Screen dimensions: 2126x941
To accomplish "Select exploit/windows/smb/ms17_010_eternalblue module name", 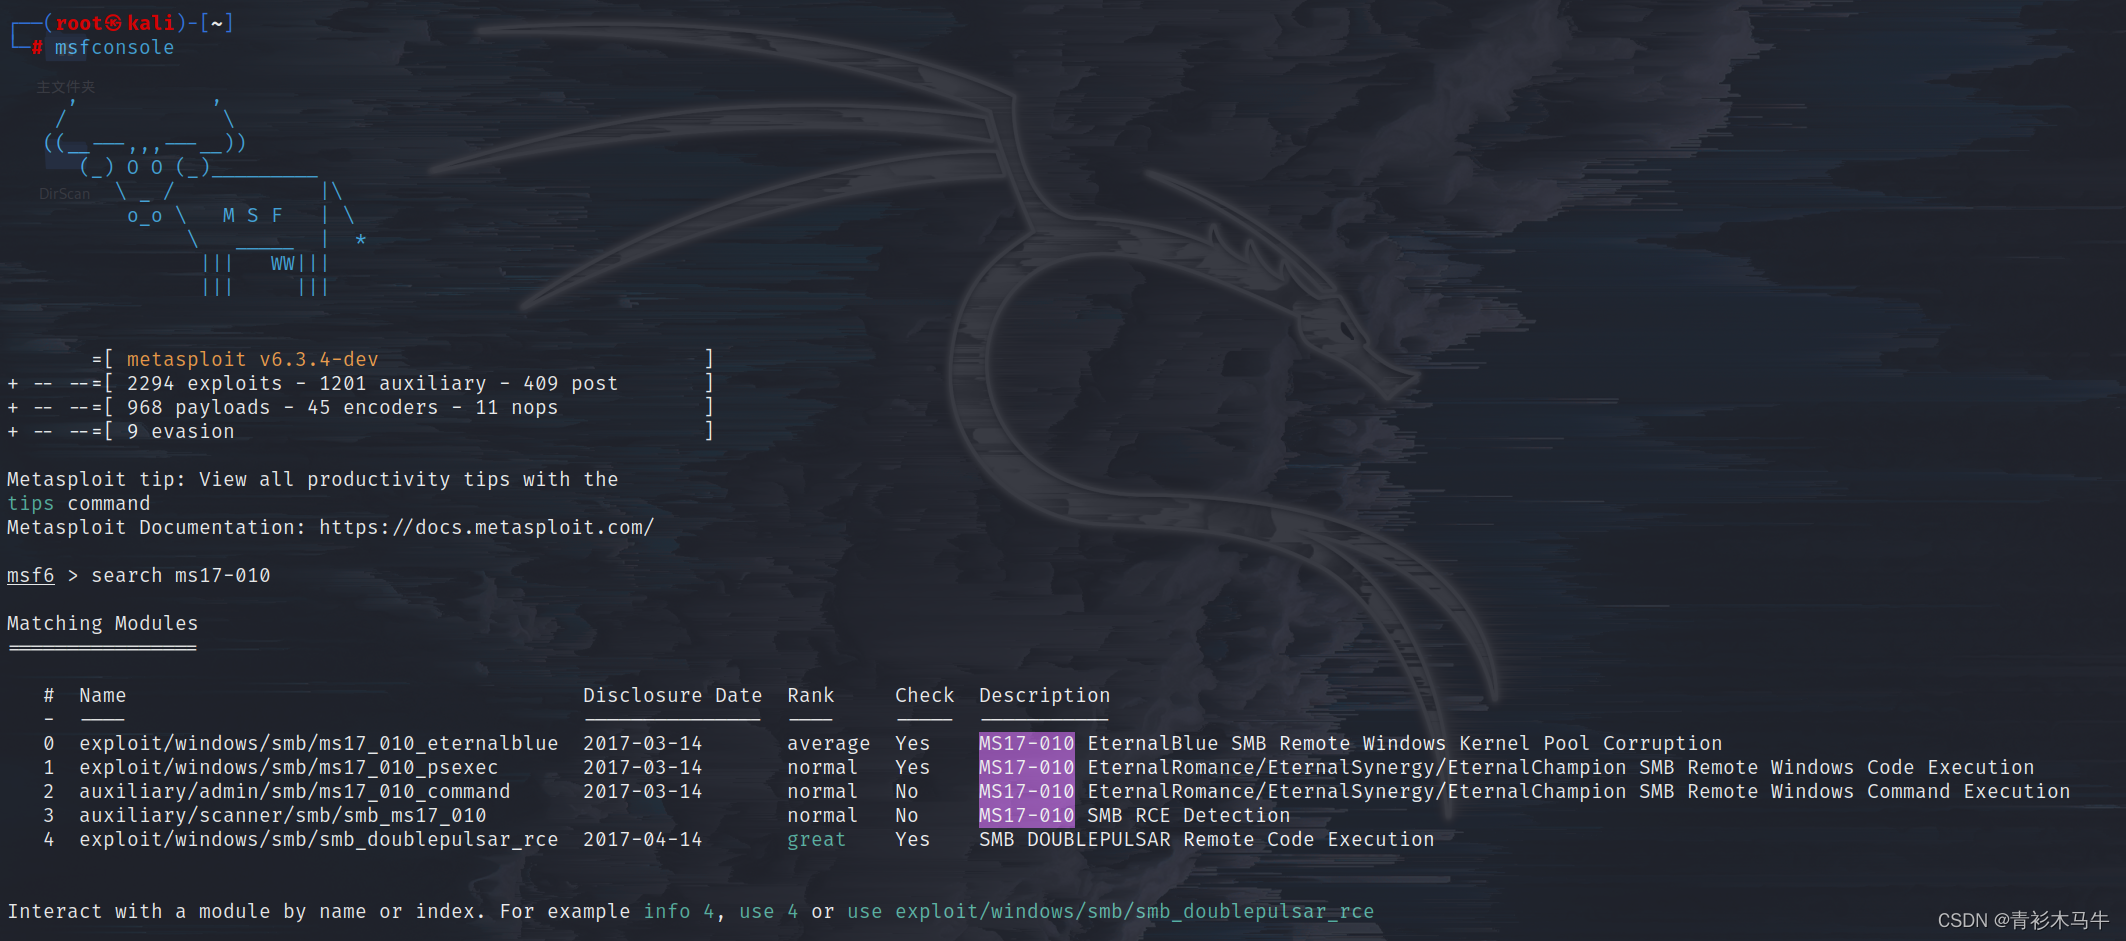I will point(319,743).
